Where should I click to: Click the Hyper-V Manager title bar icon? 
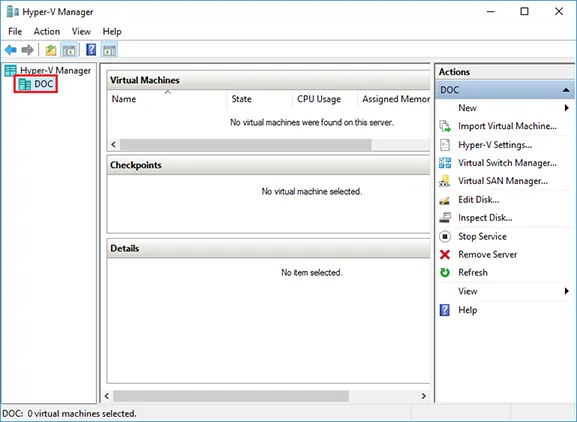point(13,12)
